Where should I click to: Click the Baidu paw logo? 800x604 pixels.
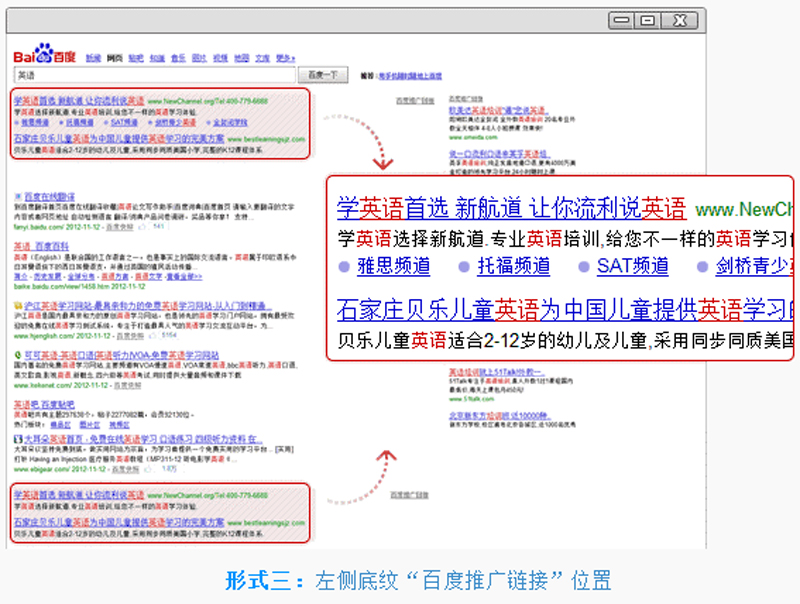tap(44, 53)
